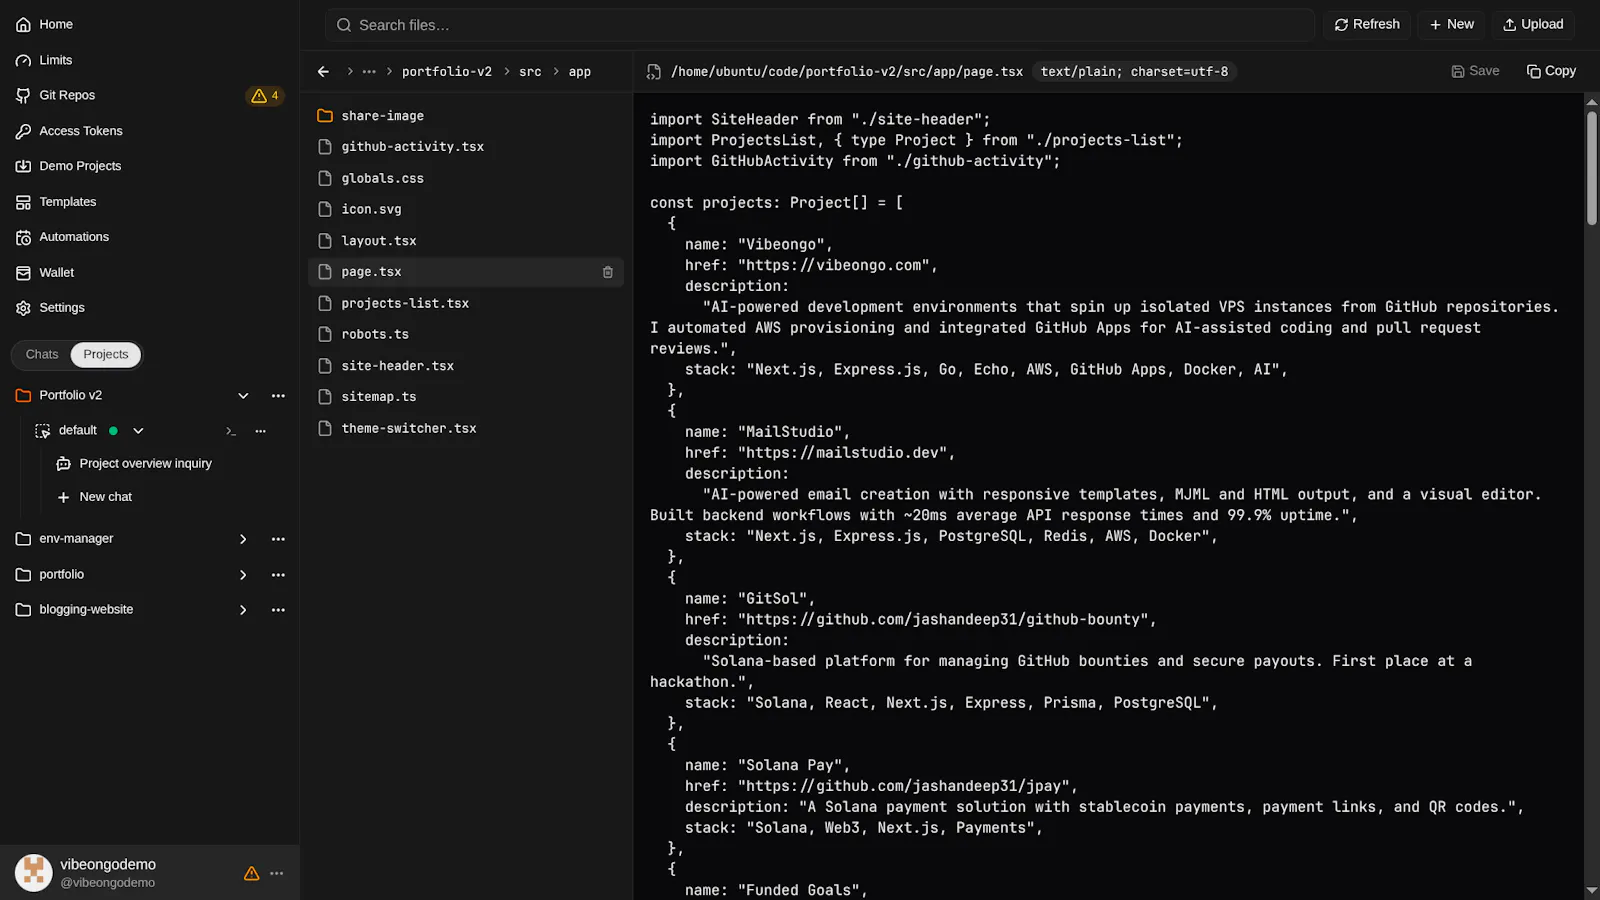This screenshot has width=1600, height=900.
Task: Open the user account options menu
Action: click(277, 874)
